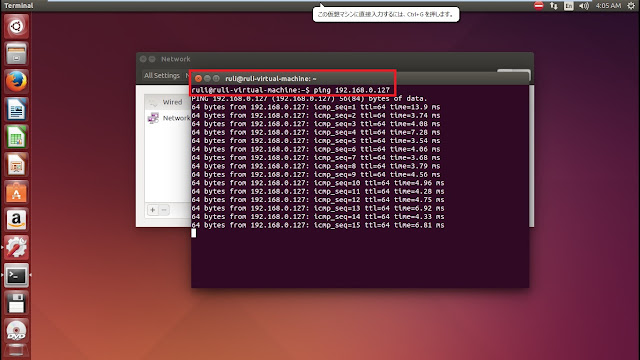Click the terminal cursor block

(193, 233)
